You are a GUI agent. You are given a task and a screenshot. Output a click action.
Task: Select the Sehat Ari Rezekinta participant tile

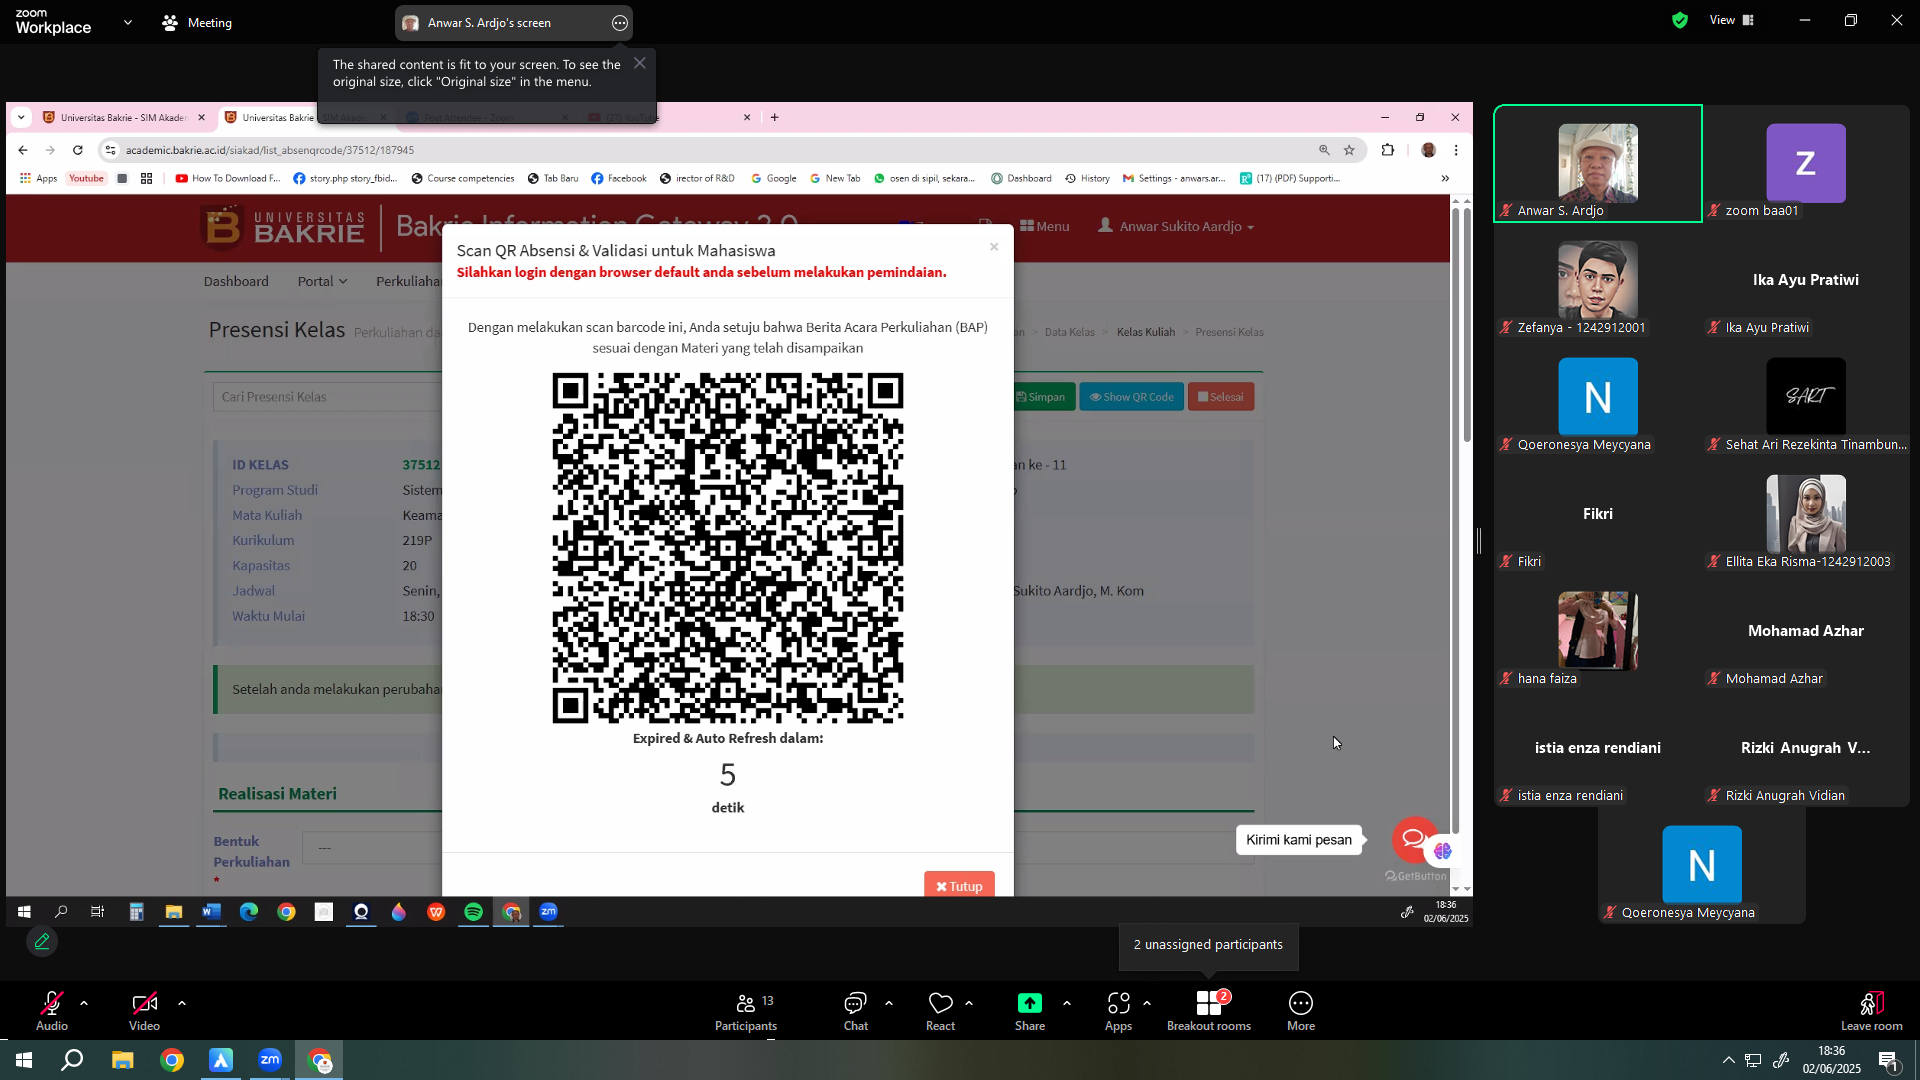coord(1806,397)
